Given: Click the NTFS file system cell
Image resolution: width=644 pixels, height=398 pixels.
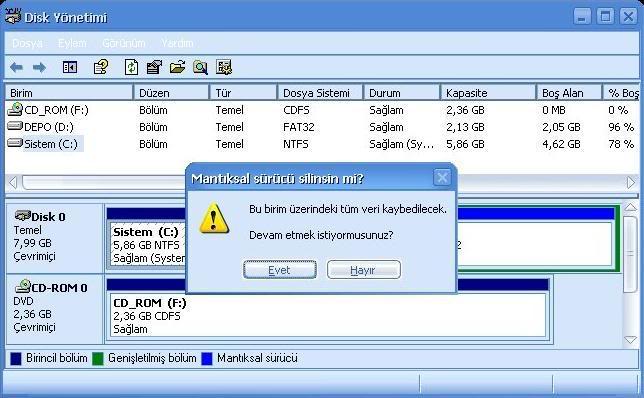Looking at the screenshot, I should (x=296, y=144).
